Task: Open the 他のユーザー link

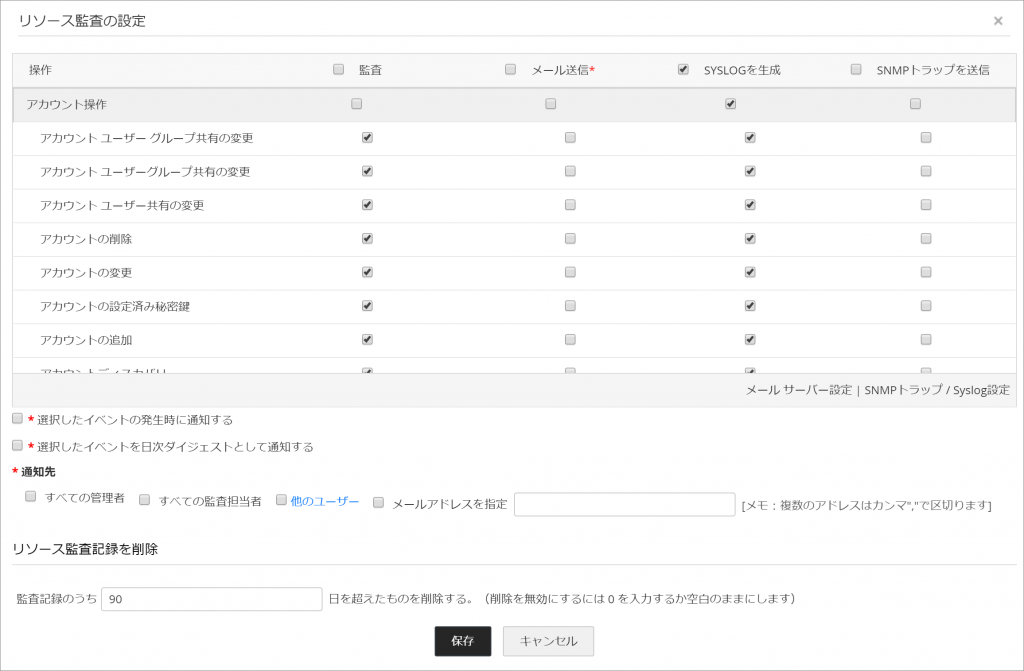Action: [325, 501]
